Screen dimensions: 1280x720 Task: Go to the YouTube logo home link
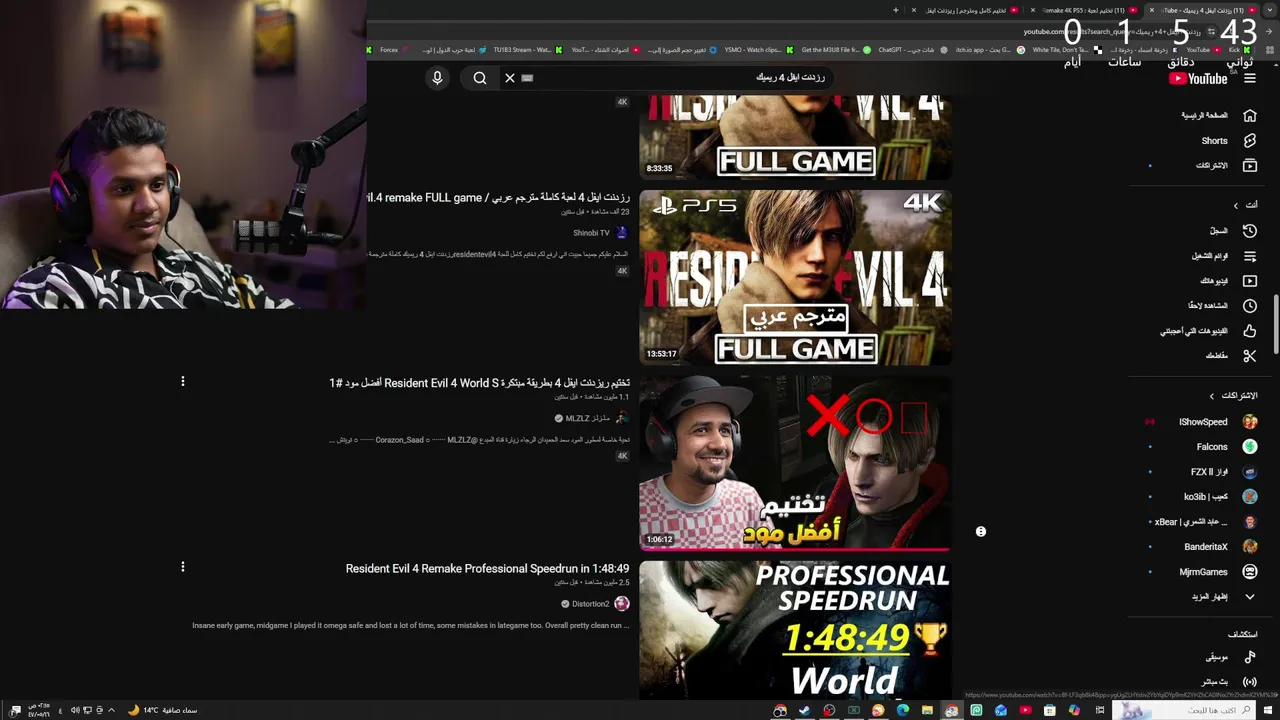pyautogui.click(x=1198, y=79)
